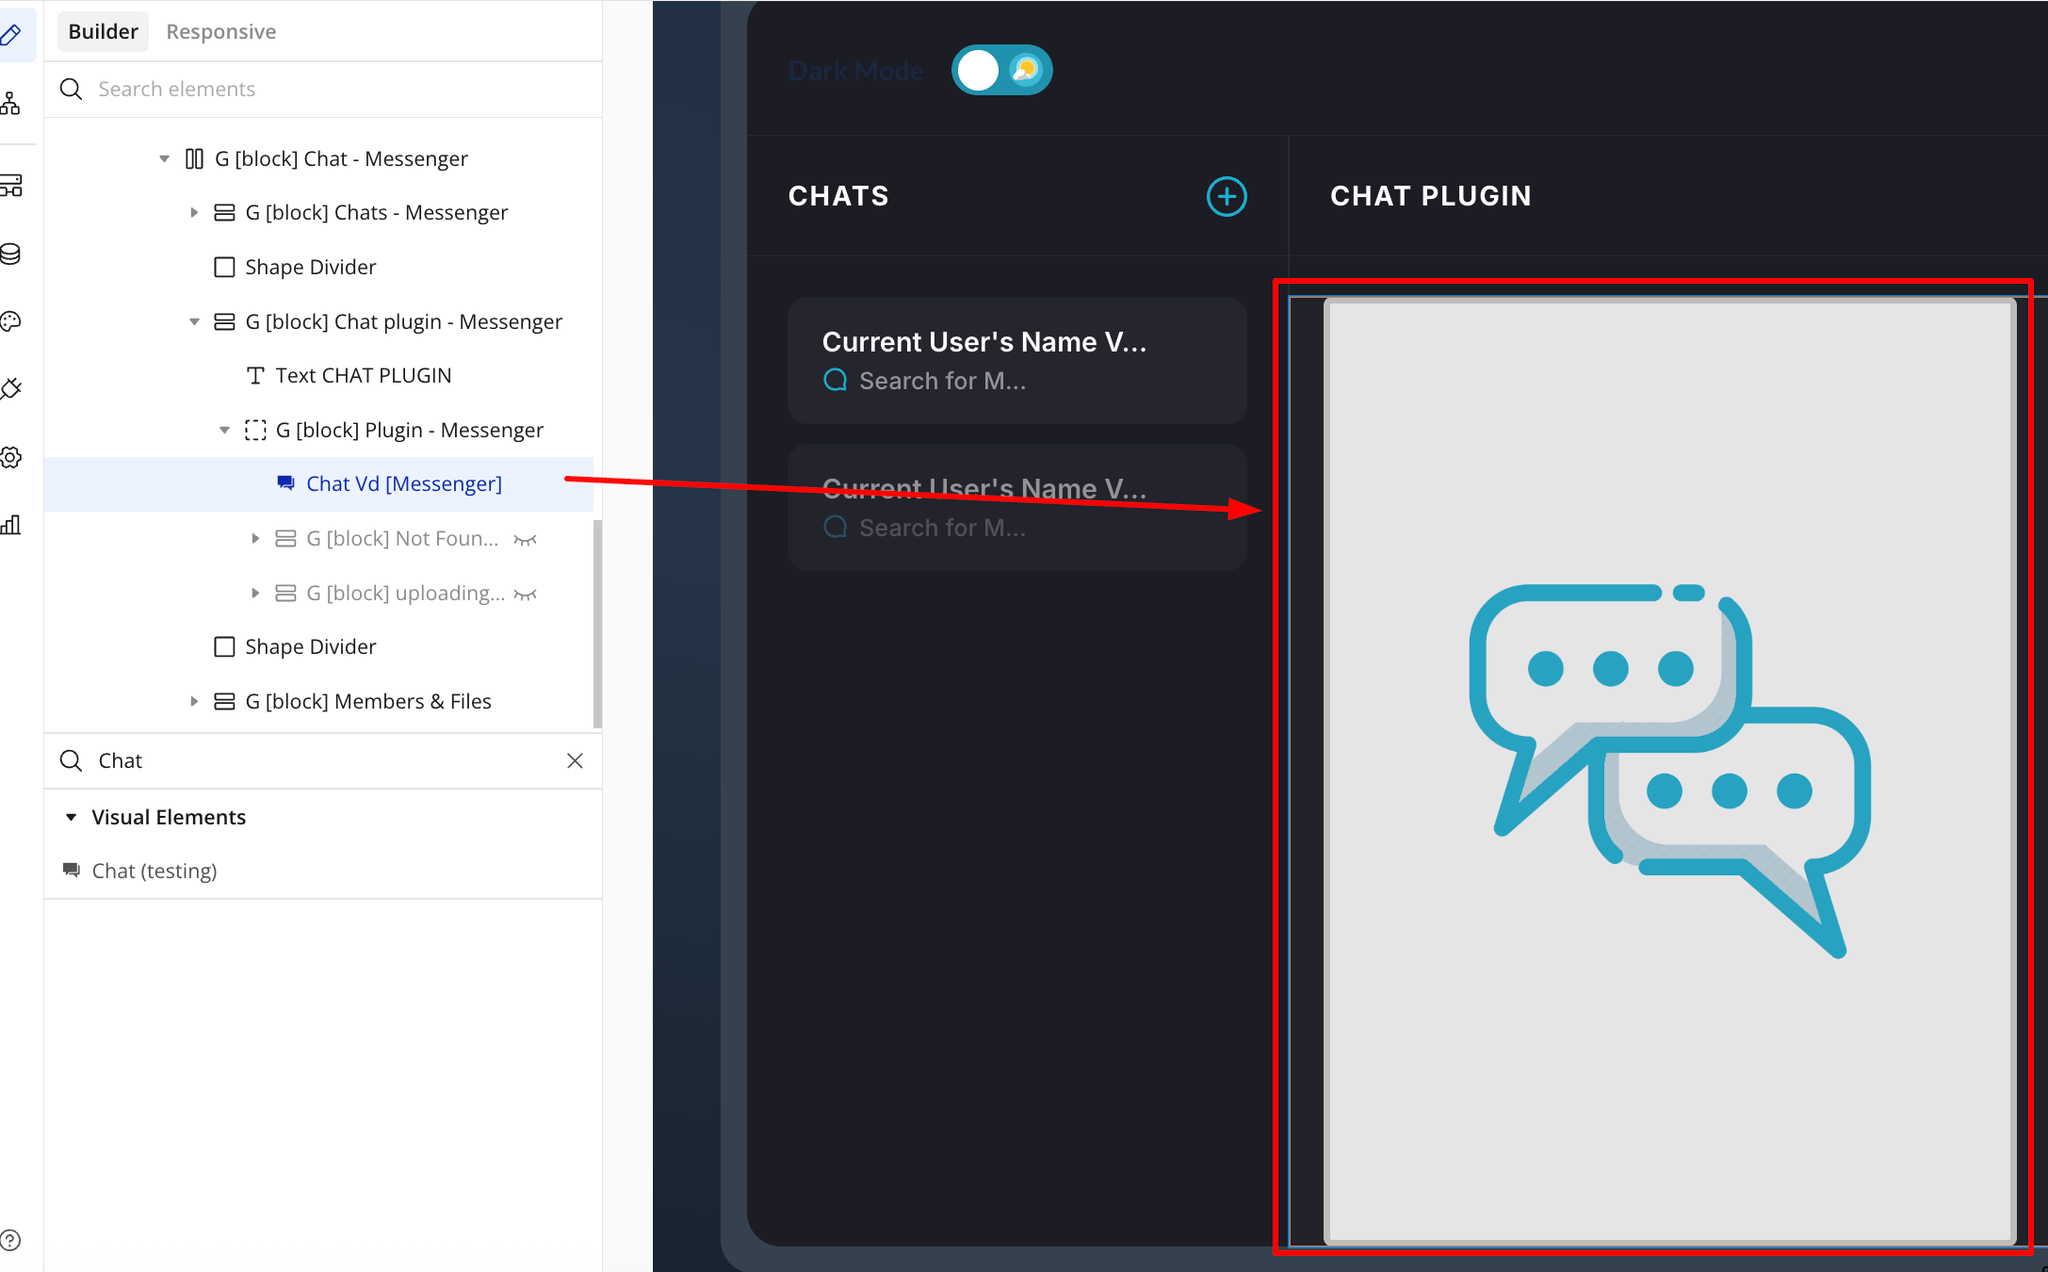Show hidden G [block] Not Found group
The height and width of the screenshot is (1272, 2048).
click(x=525, y=540)
